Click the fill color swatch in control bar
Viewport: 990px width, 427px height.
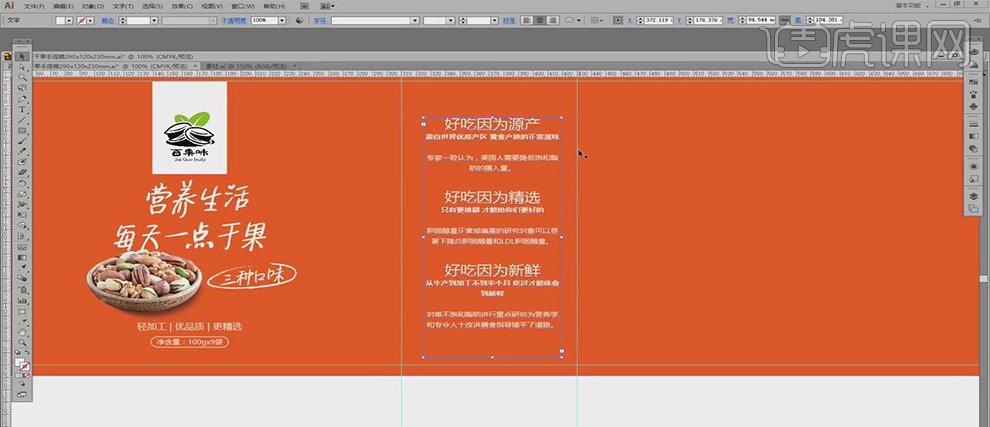(x=61, y=20)
